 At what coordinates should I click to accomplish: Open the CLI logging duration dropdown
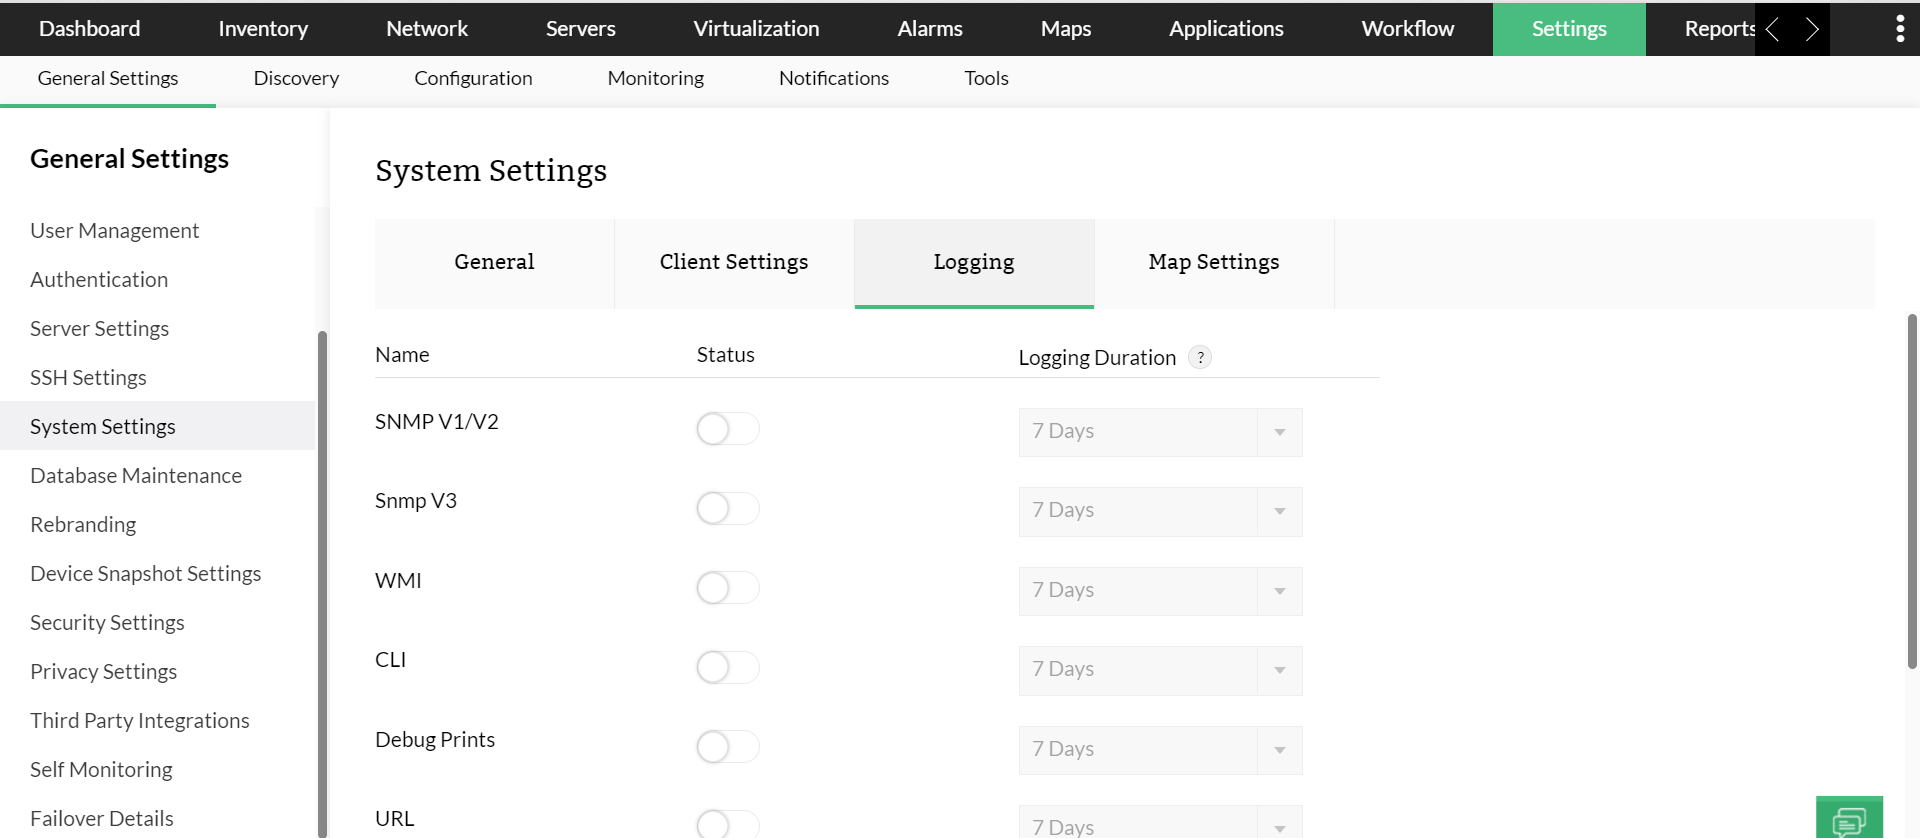1160,670
